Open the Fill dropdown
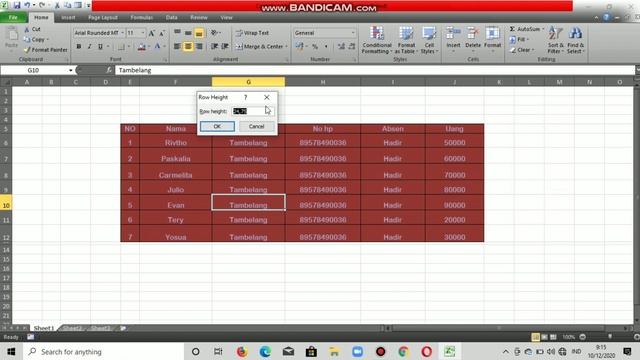The image size is (640, 360). point(519,40)
